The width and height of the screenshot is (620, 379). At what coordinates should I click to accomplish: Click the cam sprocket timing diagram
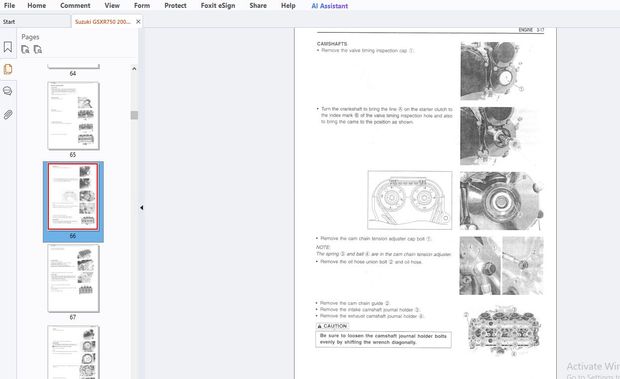(x=410, y=200)
